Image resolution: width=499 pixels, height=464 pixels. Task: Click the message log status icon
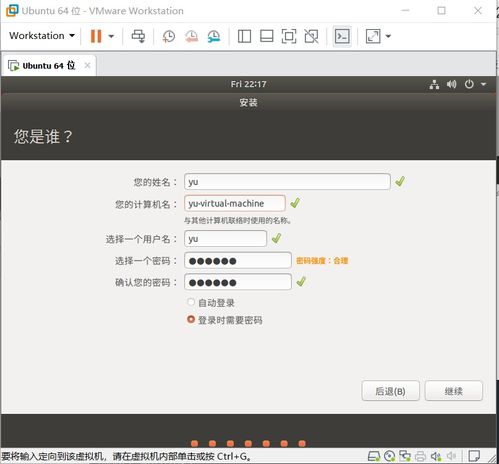(474, 456)
